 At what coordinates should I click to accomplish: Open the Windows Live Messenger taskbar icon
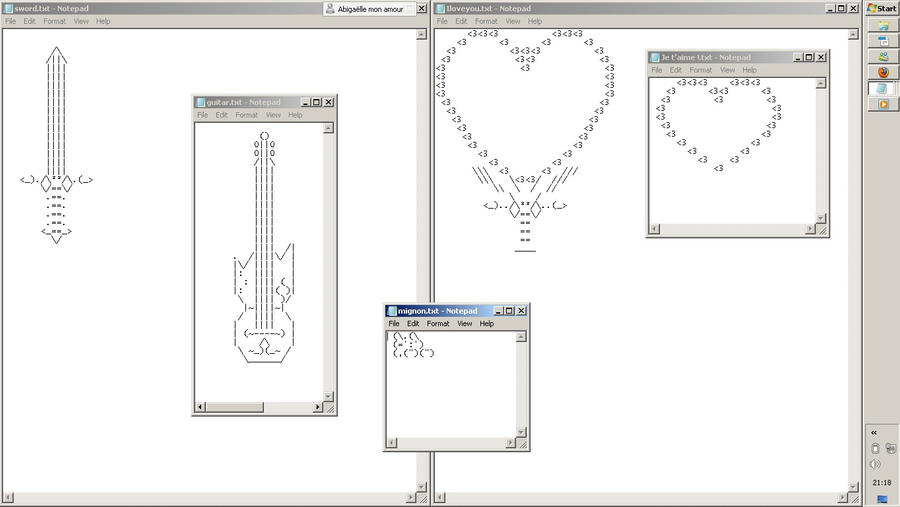(x=883, y=56)
